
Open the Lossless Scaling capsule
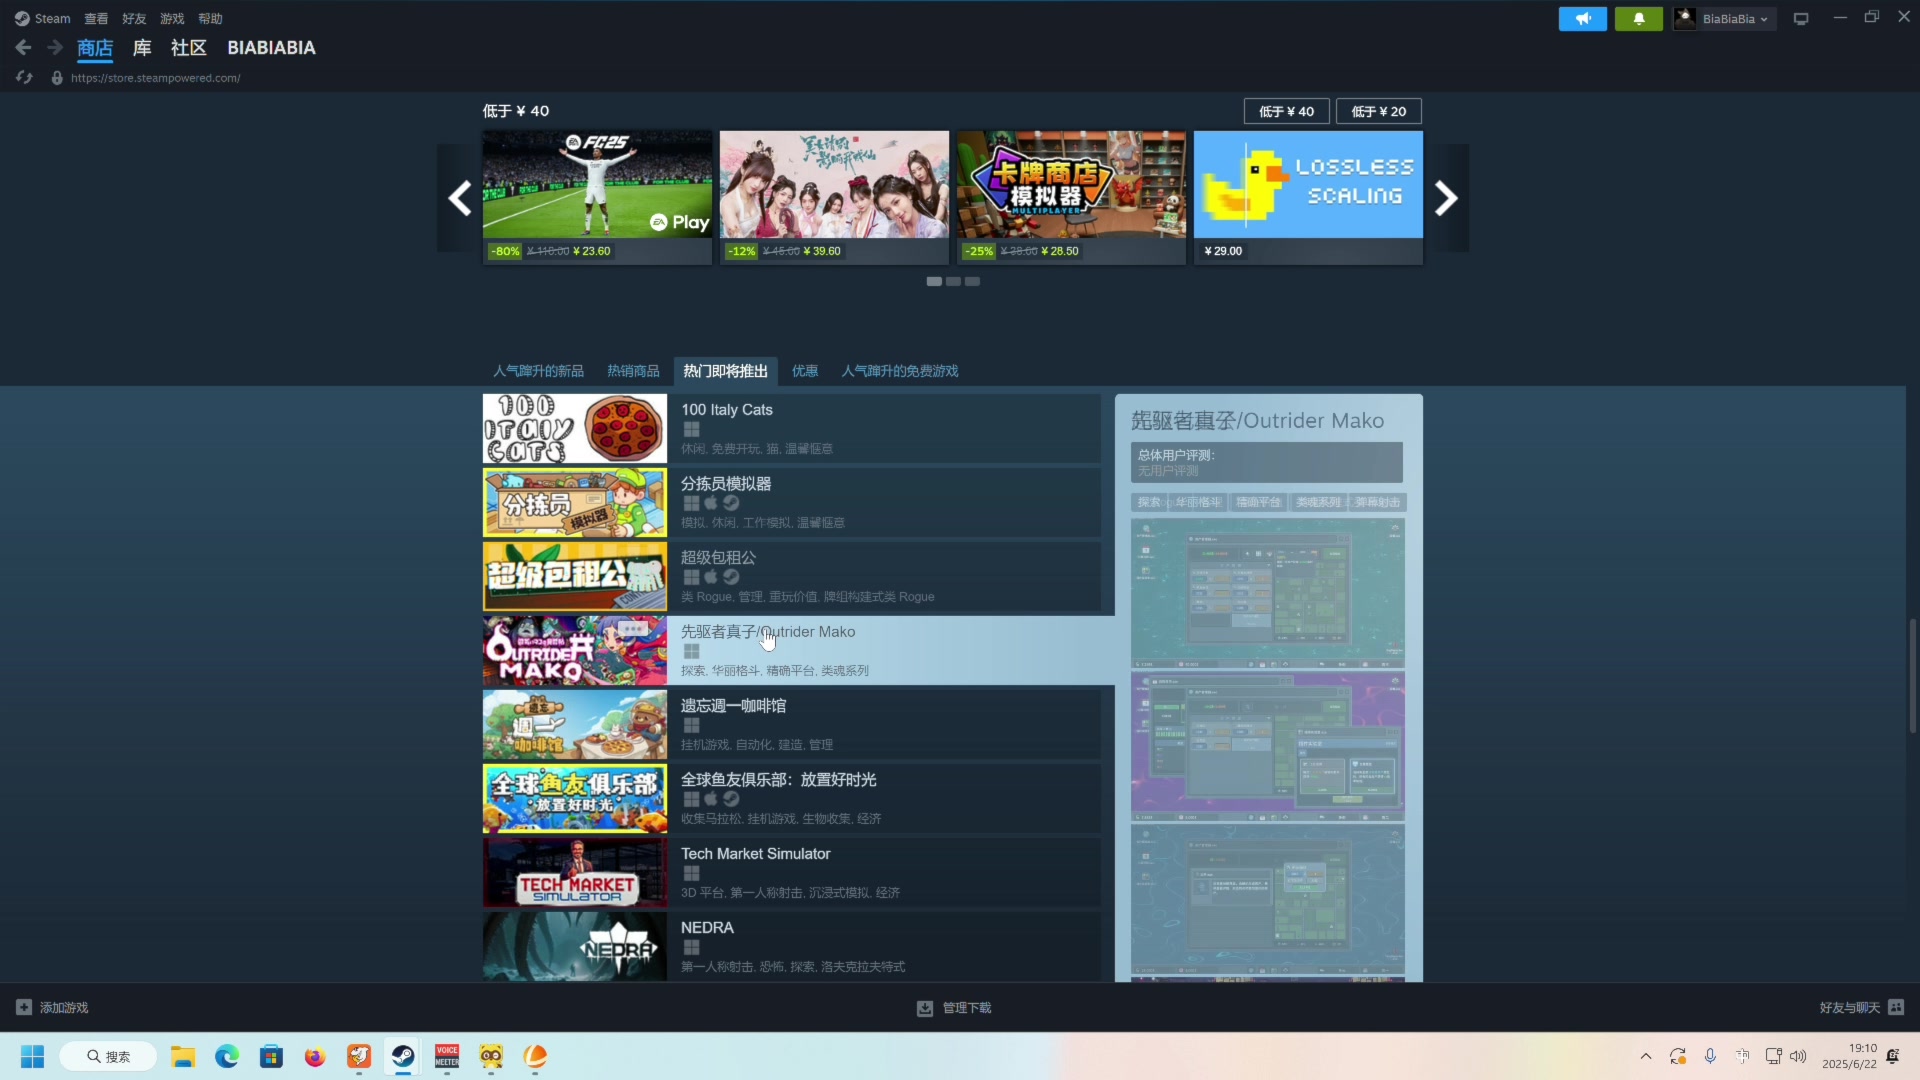(1308, 197)
